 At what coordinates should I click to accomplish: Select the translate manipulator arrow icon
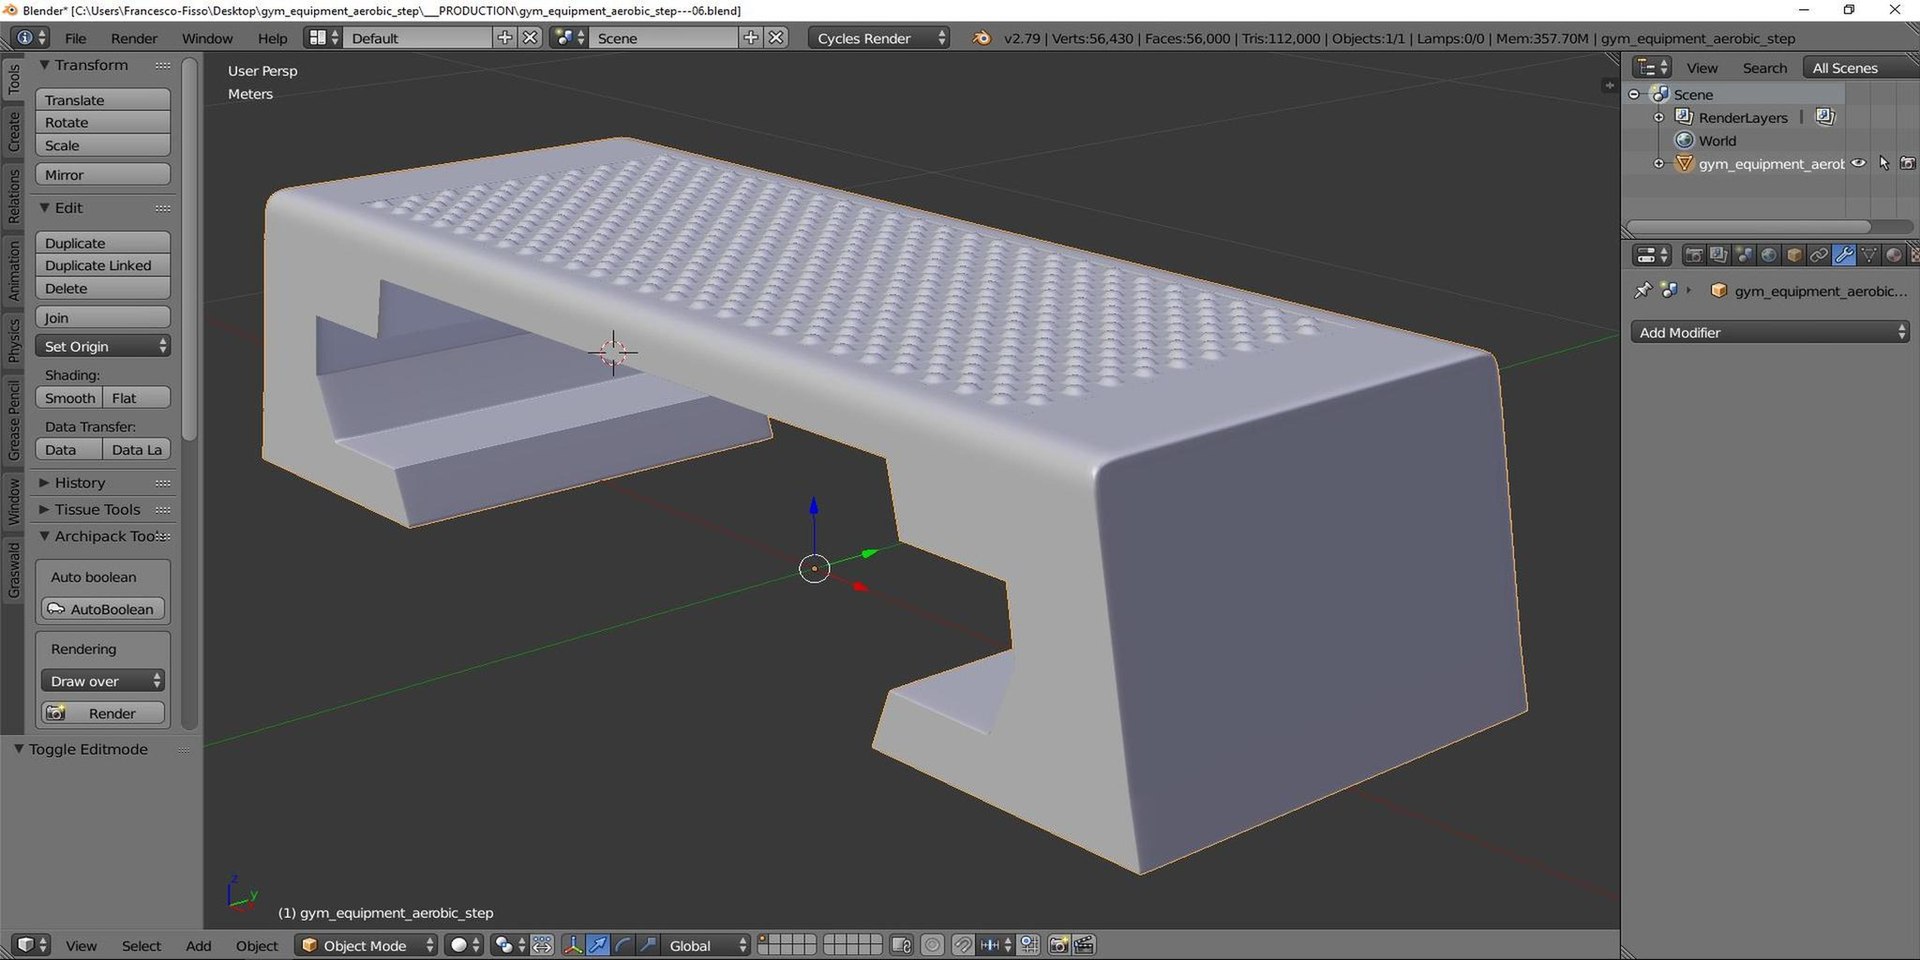point(598,945)
